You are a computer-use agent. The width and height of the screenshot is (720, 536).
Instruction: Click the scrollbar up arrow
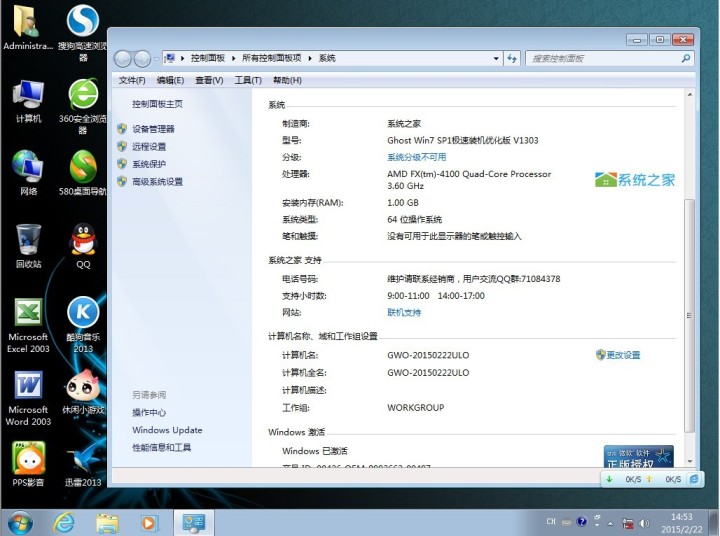(x=690, y=94)
